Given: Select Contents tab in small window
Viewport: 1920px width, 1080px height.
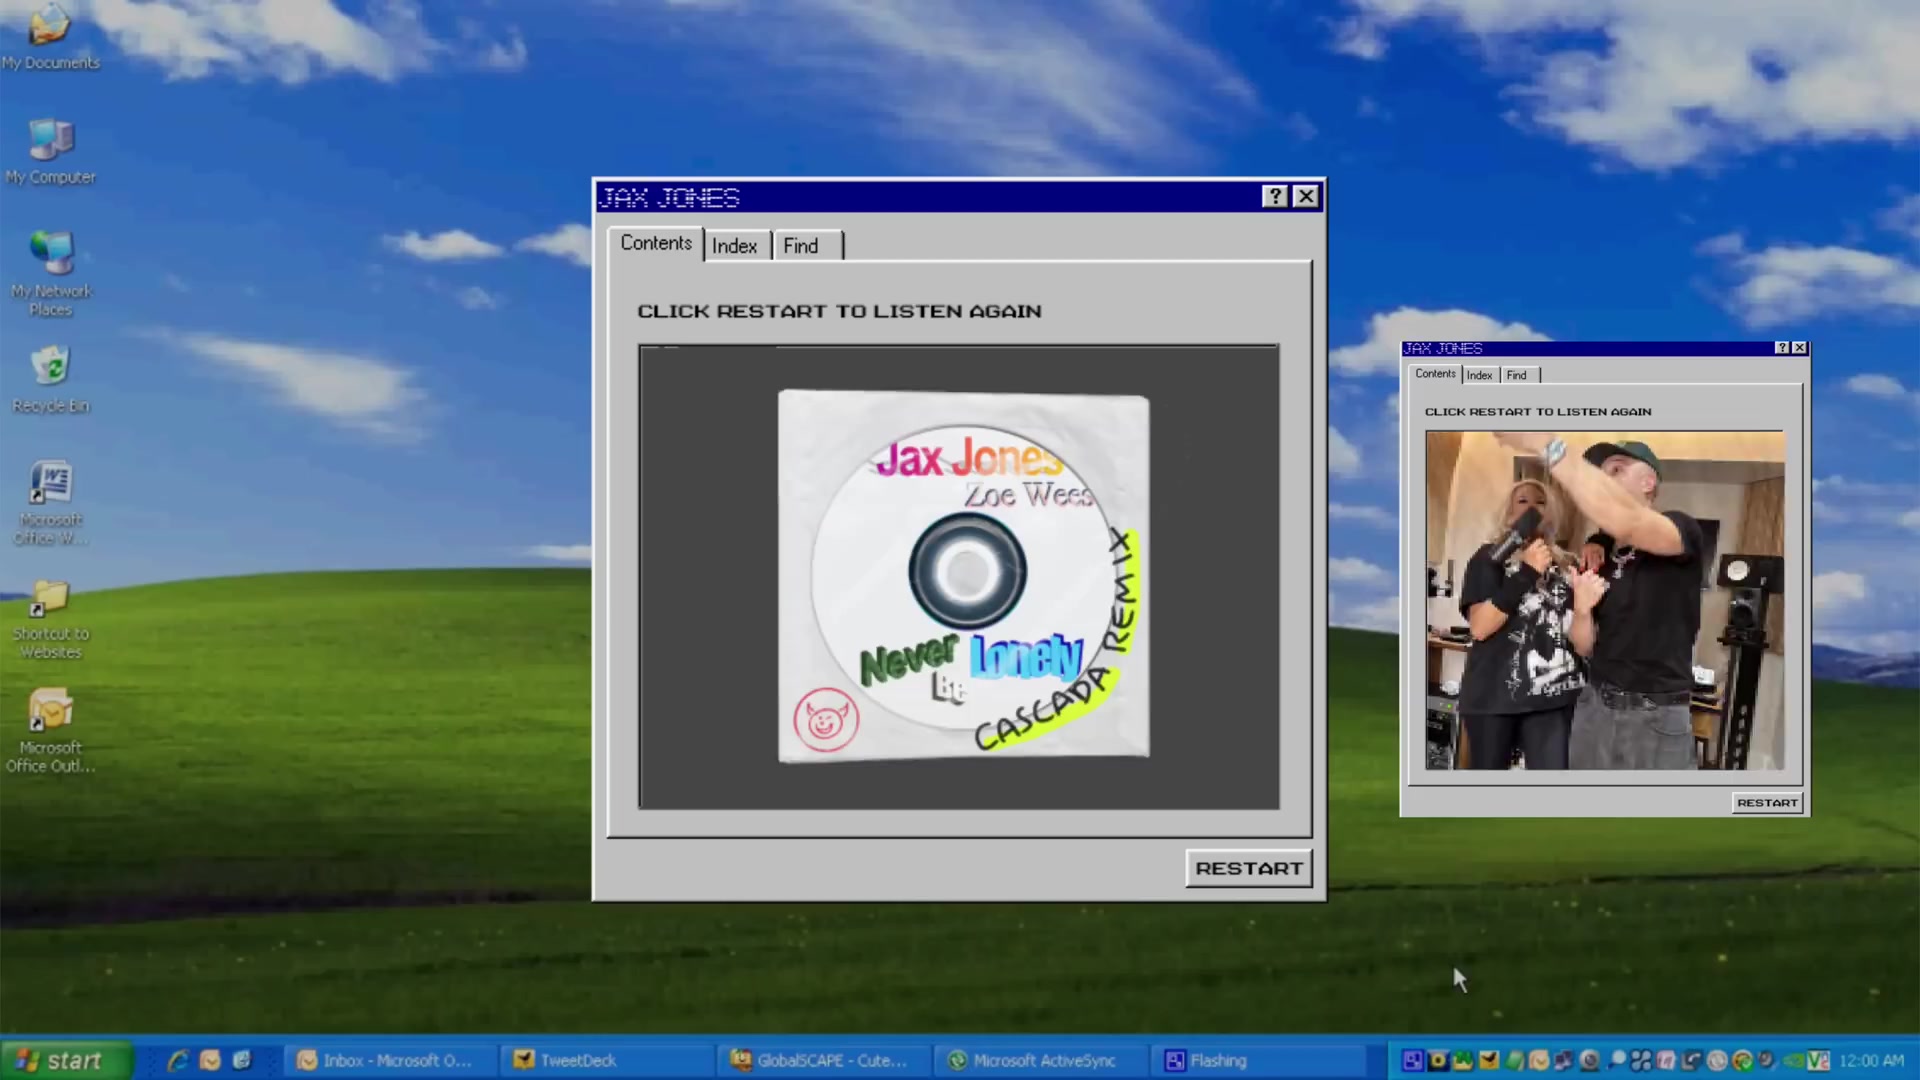Looking at the screenshot, I should [x=1435, y=374].
